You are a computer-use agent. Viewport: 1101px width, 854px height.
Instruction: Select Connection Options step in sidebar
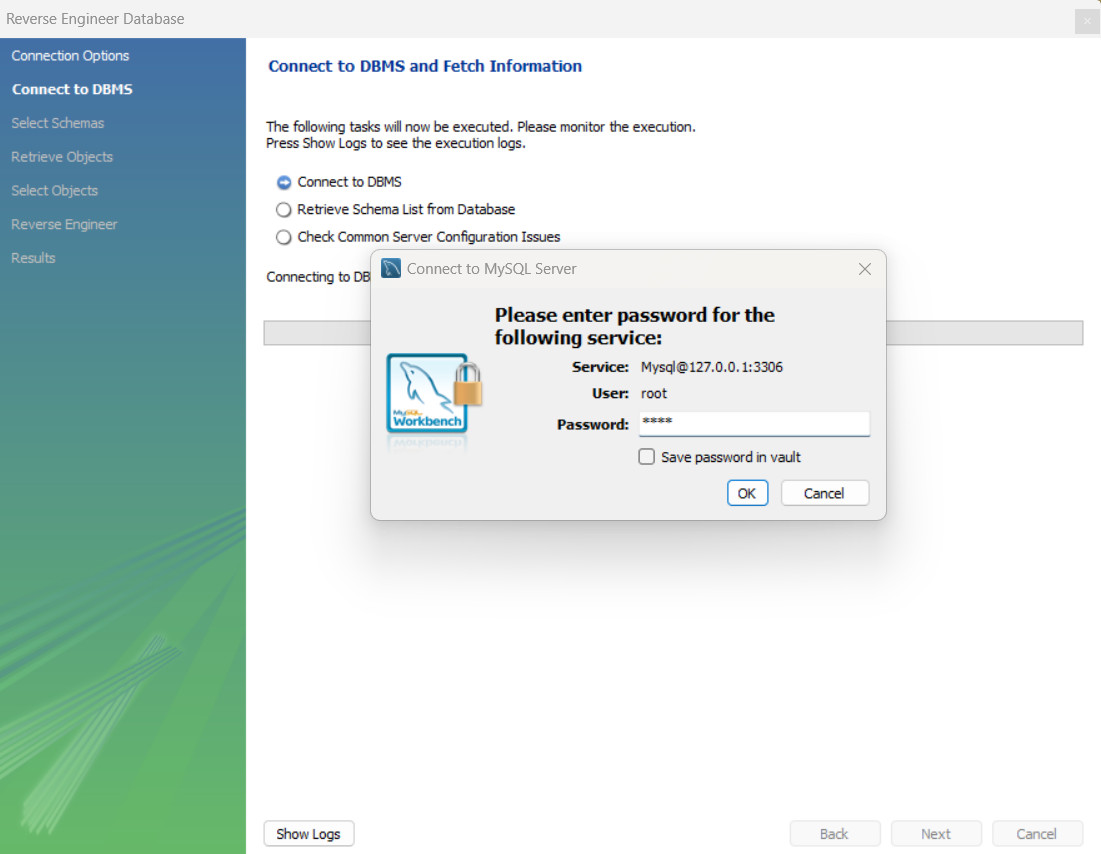tap(70, 55)
